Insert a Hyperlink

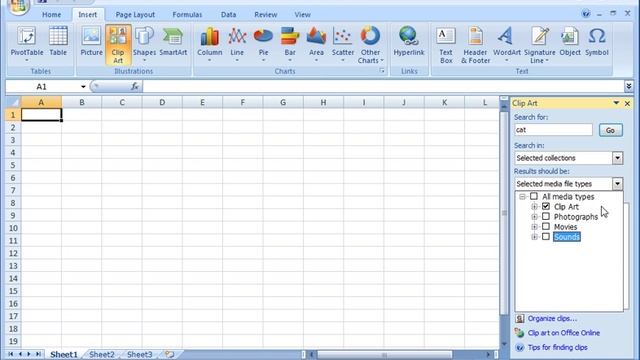[409, 41]
